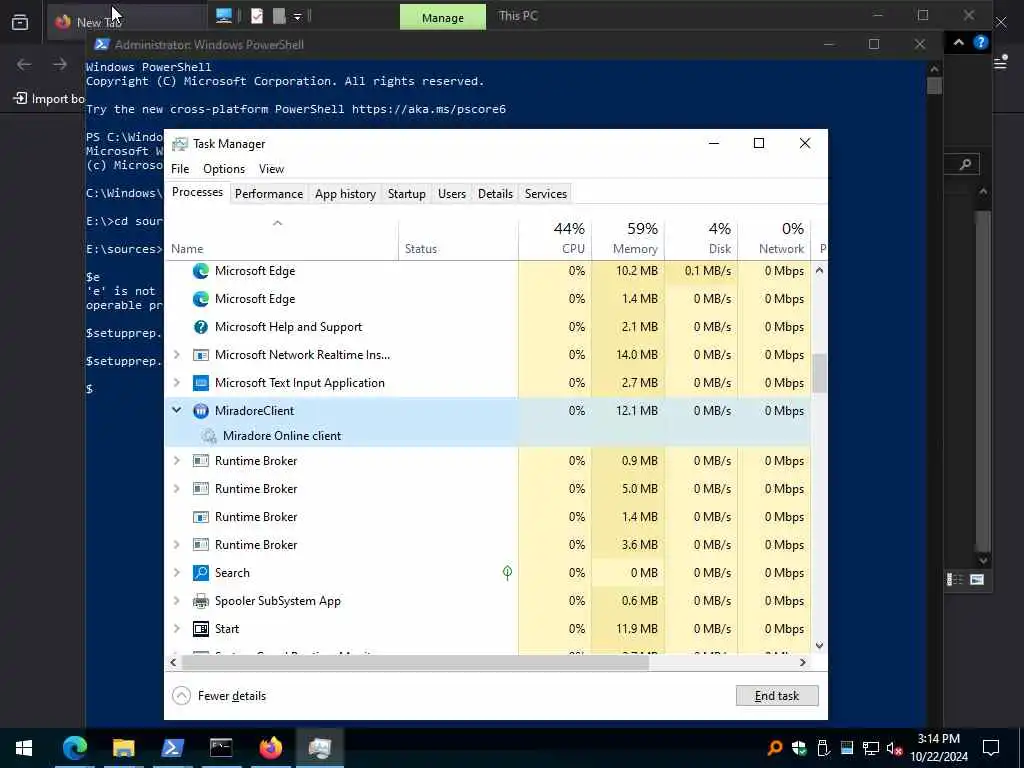Viewport: 1024px width, 768px height.
Task: Click the scroll down arrow of process list
Action: (x=819, y=645)
